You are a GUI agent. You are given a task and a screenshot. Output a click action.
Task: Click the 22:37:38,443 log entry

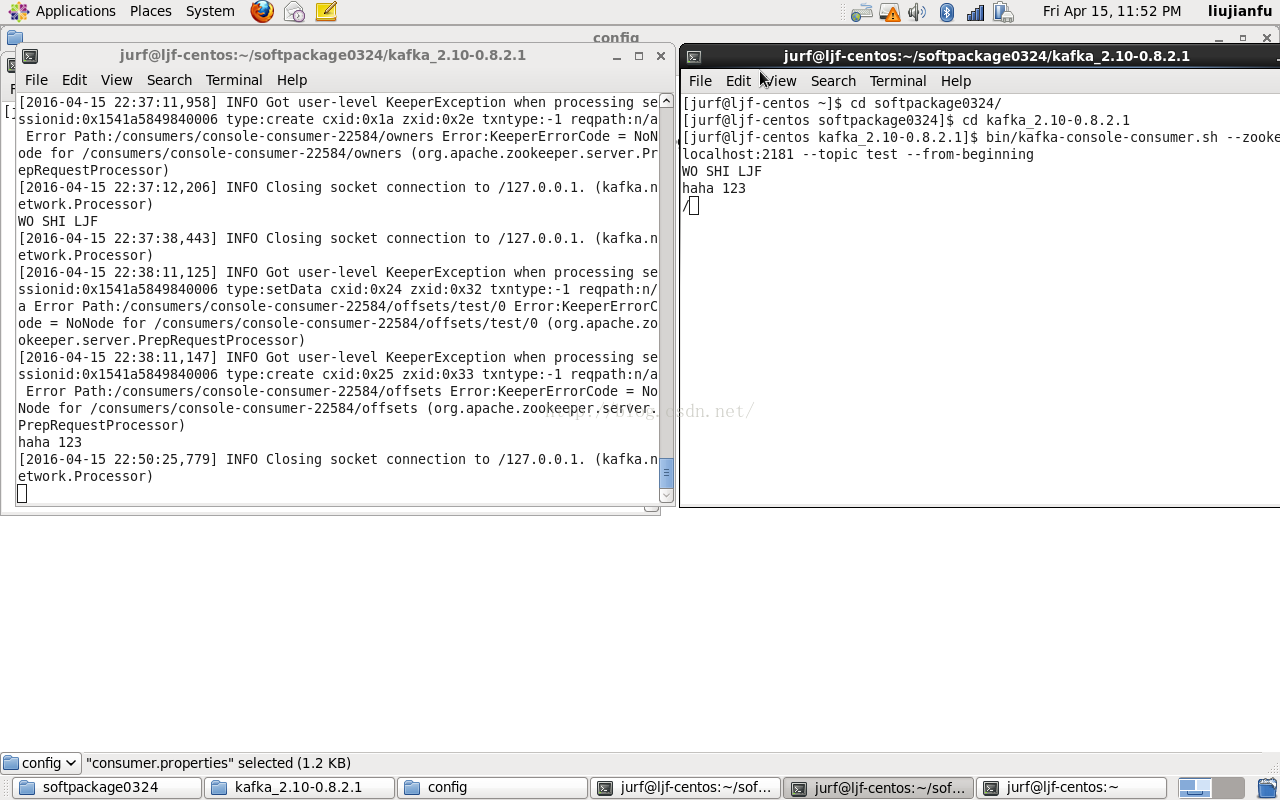tap(338, 247)
